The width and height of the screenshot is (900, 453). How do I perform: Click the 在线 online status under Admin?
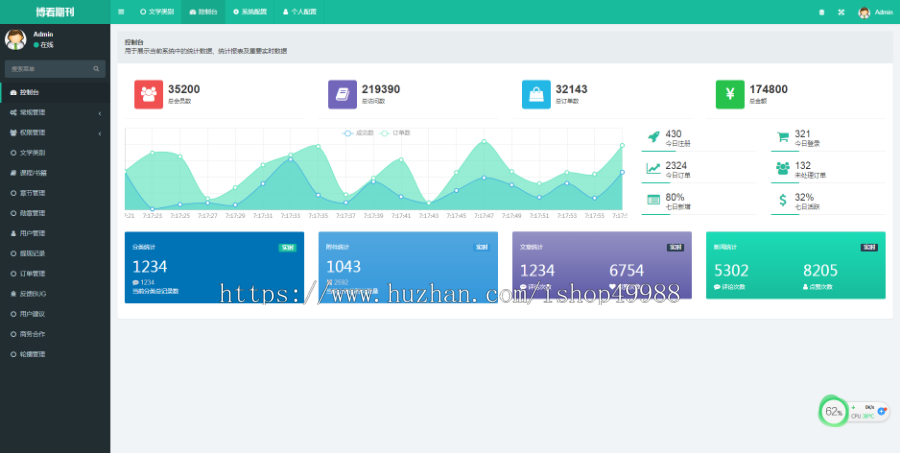[44, 45]
